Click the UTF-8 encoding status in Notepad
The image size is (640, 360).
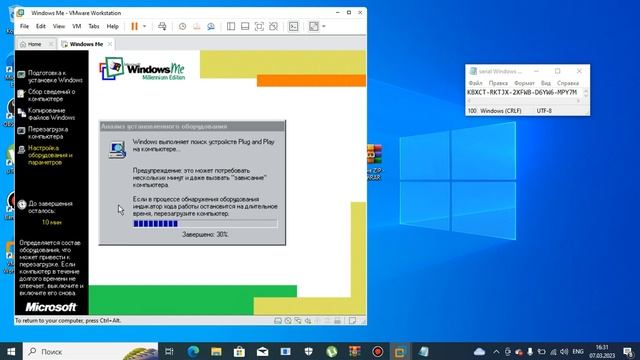(x=544, y=111)
